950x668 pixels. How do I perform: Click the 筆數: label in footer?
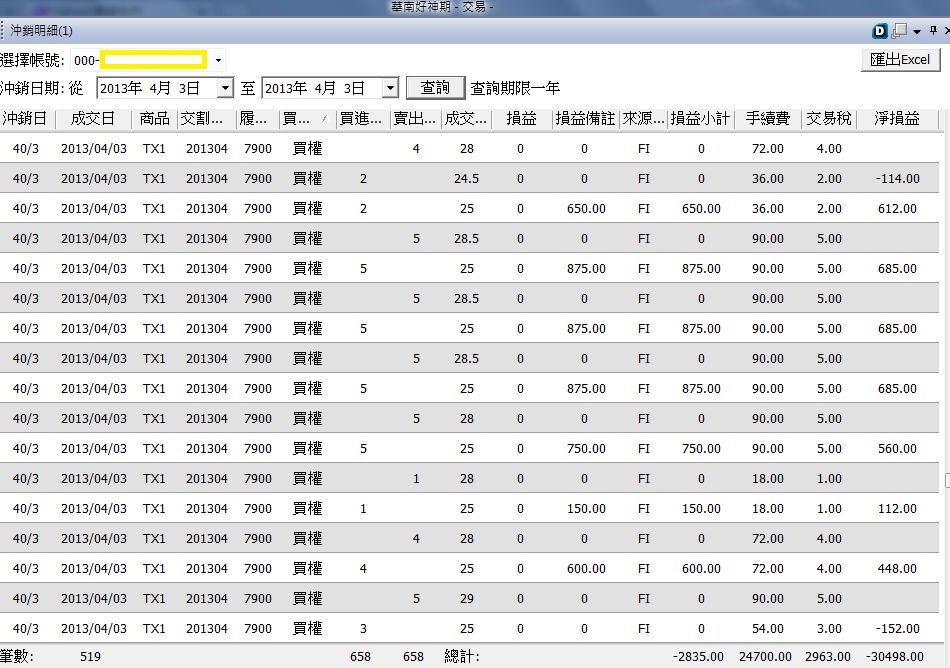click(x=17, y=656)
